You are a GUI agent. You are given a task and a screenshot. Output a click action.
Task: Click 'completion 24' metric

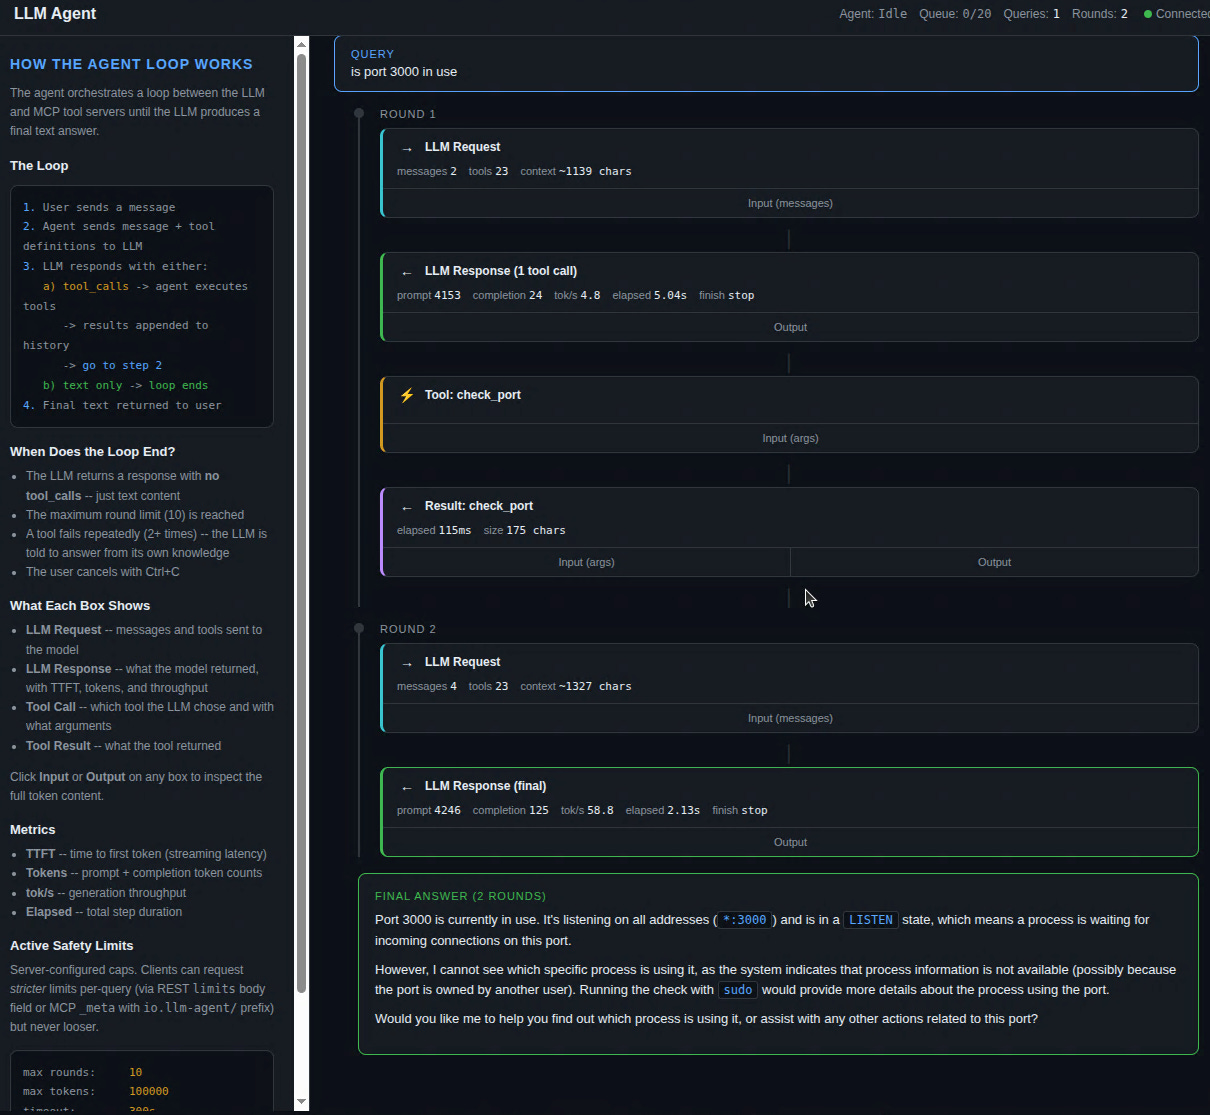click(x=508, y=295)
